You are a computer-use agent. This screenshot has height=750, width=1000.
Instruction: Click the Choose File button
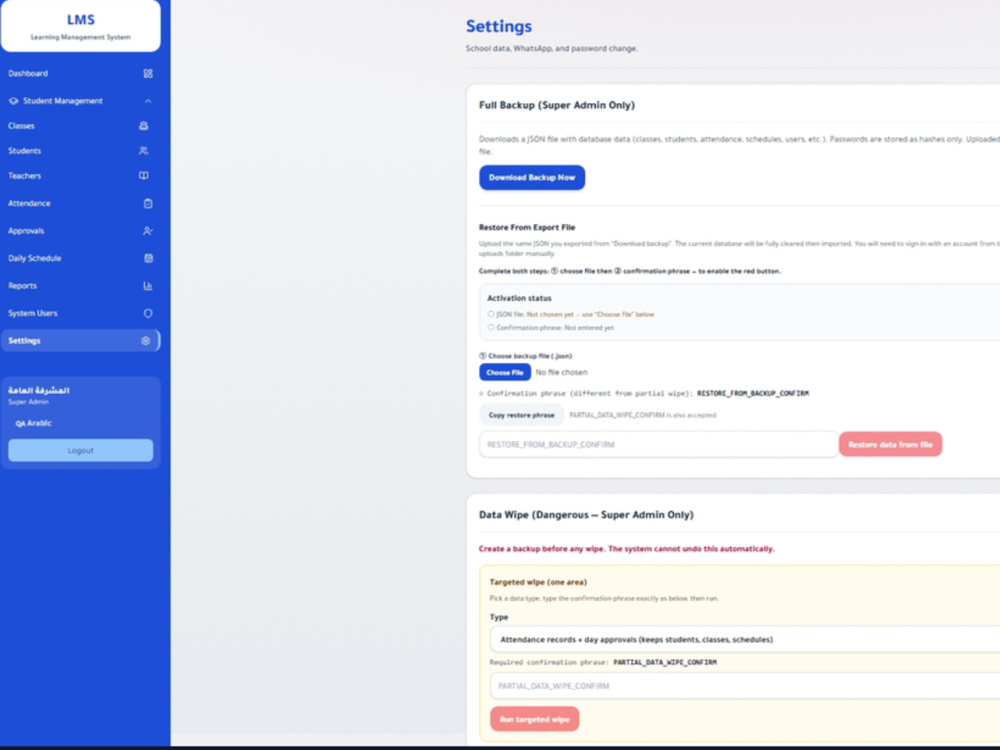coord(504,372)
